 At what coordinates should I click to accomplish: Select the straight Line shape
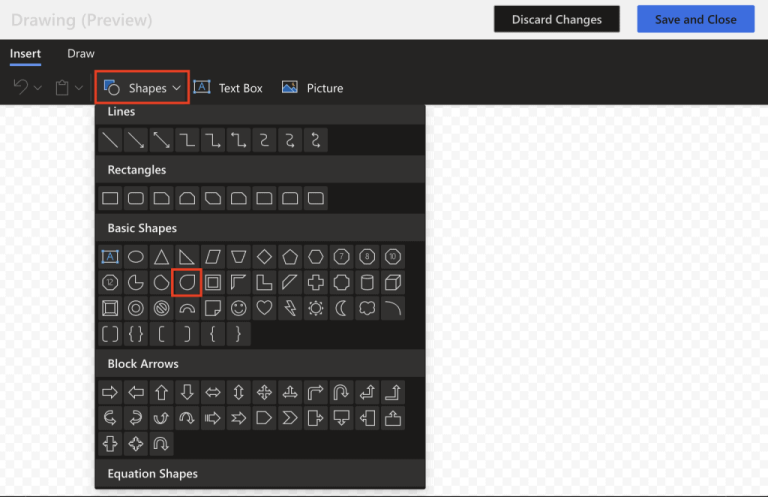pyautogui.click(x=110, y=140)
